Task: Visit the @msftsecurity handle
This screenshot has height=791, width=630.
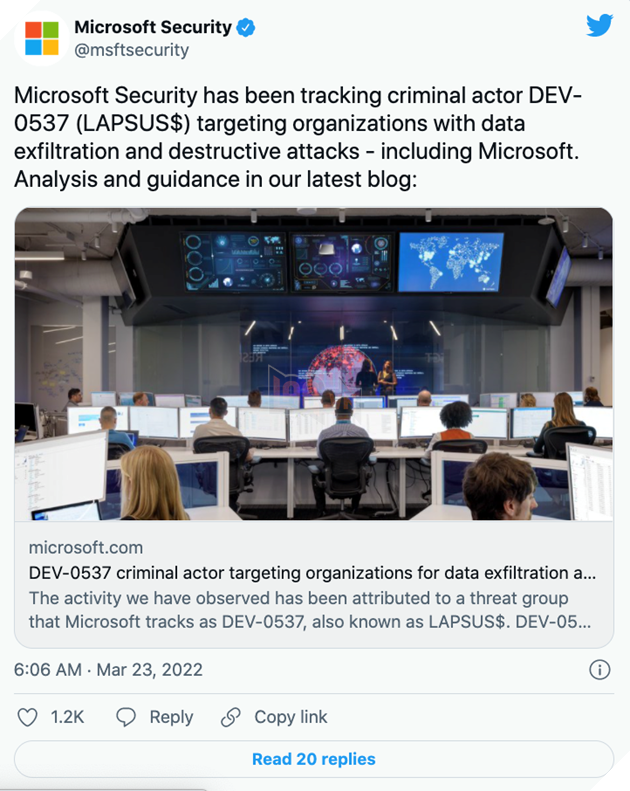Action: [x=131, y=50]
